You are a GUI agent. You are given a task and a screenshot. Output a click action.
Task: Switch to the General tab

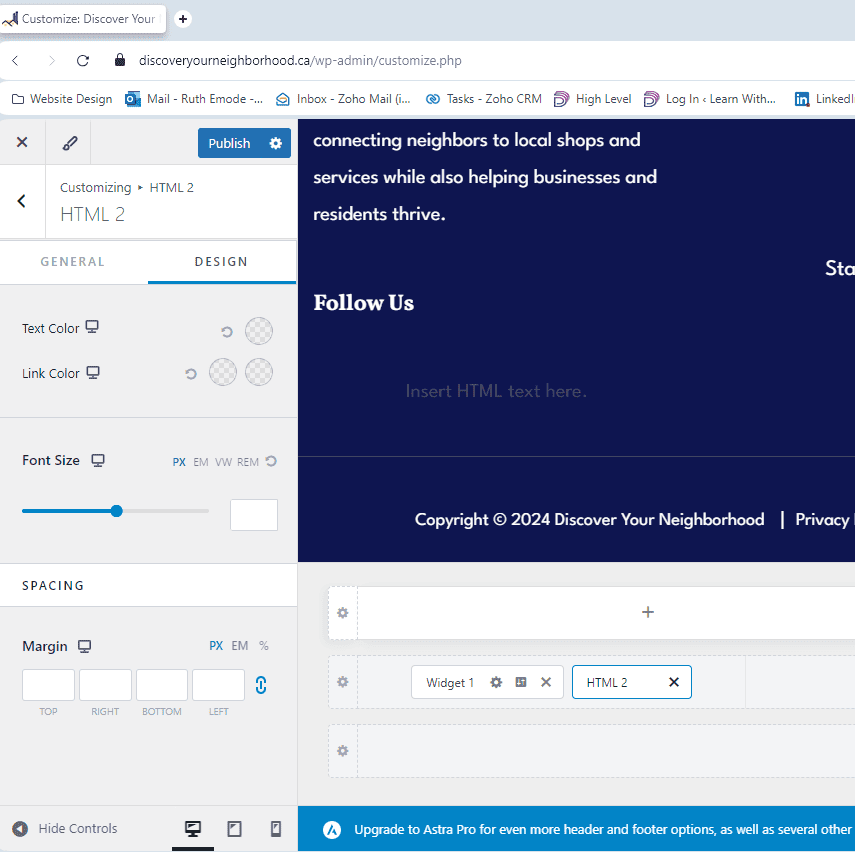coord(72,262)
